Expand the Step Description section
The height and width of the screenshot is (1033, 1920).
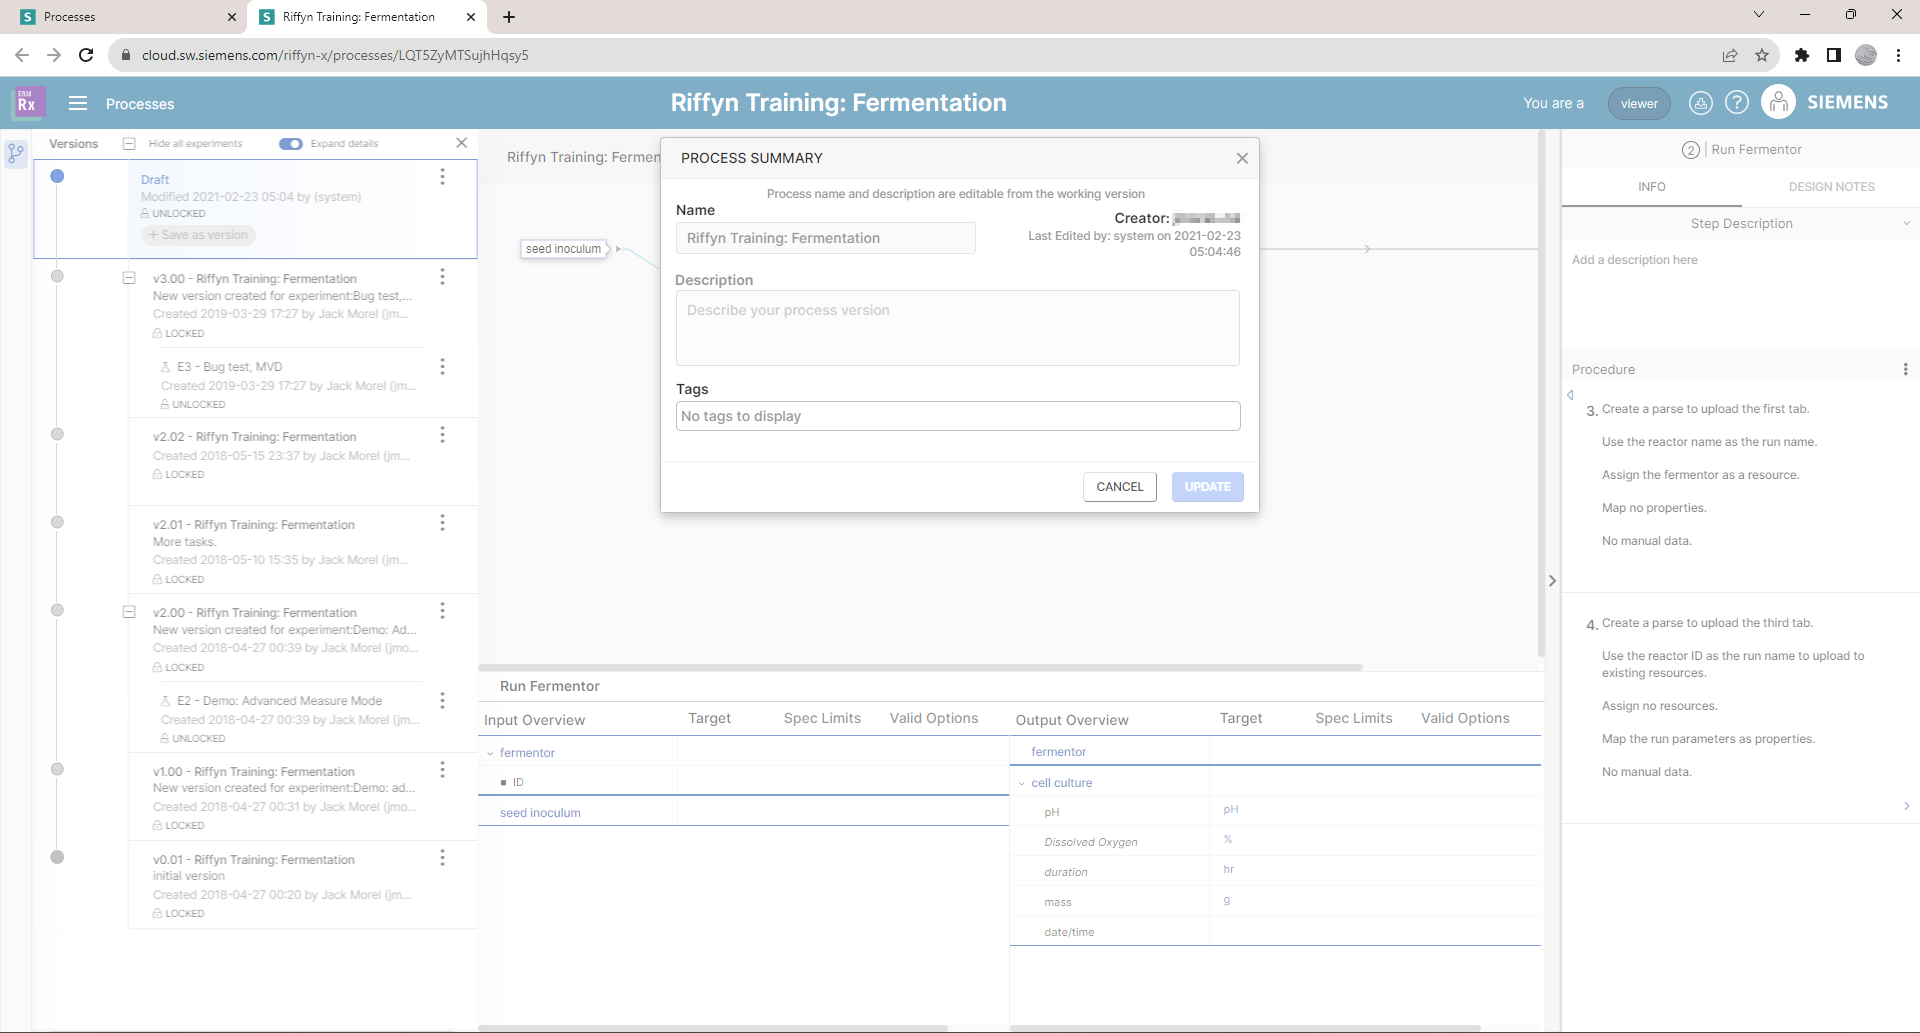[x=1908, y=223]
